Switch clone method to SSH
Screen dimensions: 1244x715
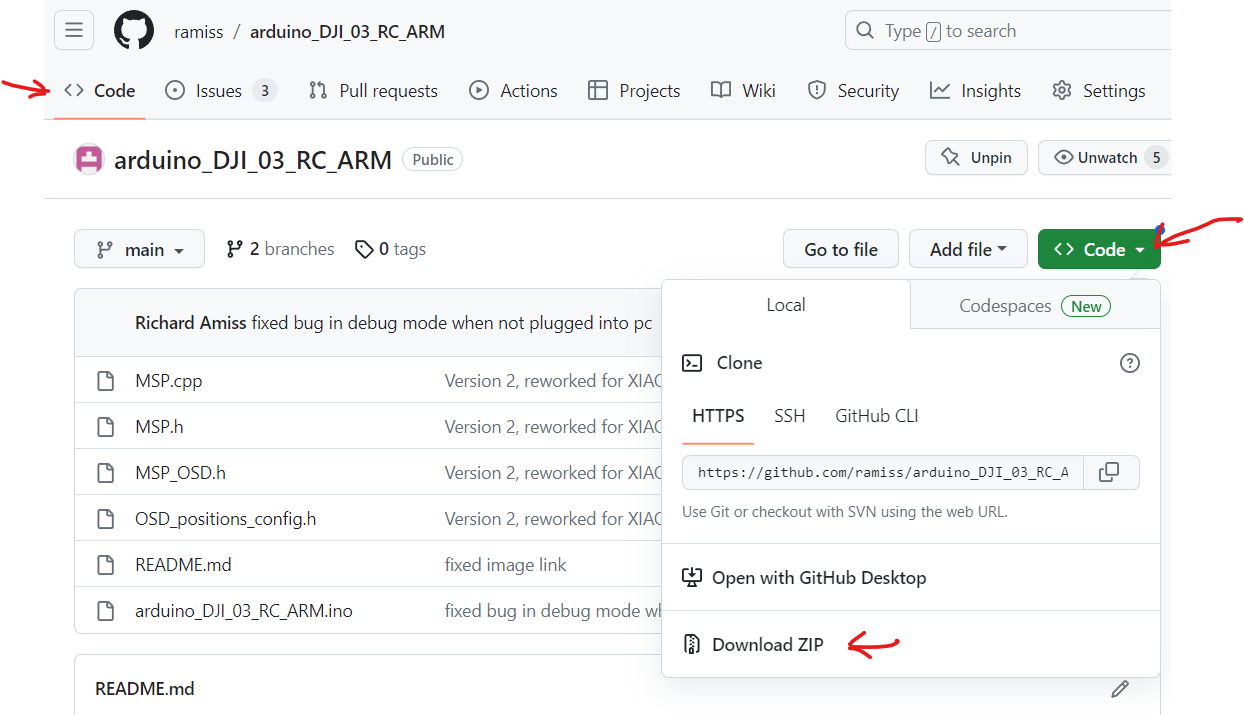coord(790,416)
